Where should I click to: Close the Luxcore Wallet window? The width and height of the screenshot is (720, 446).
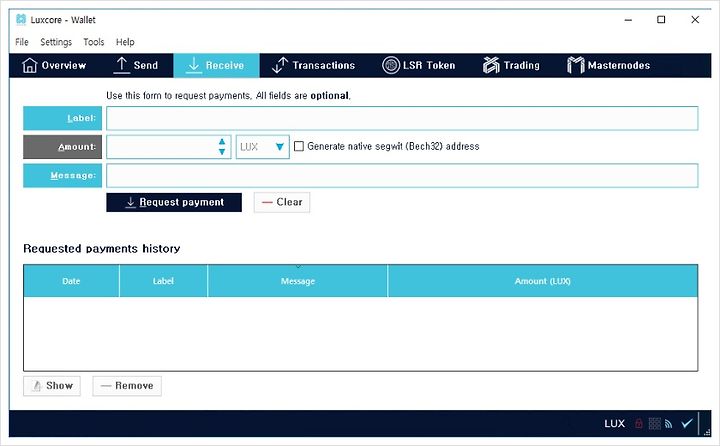tap(695, 20)
